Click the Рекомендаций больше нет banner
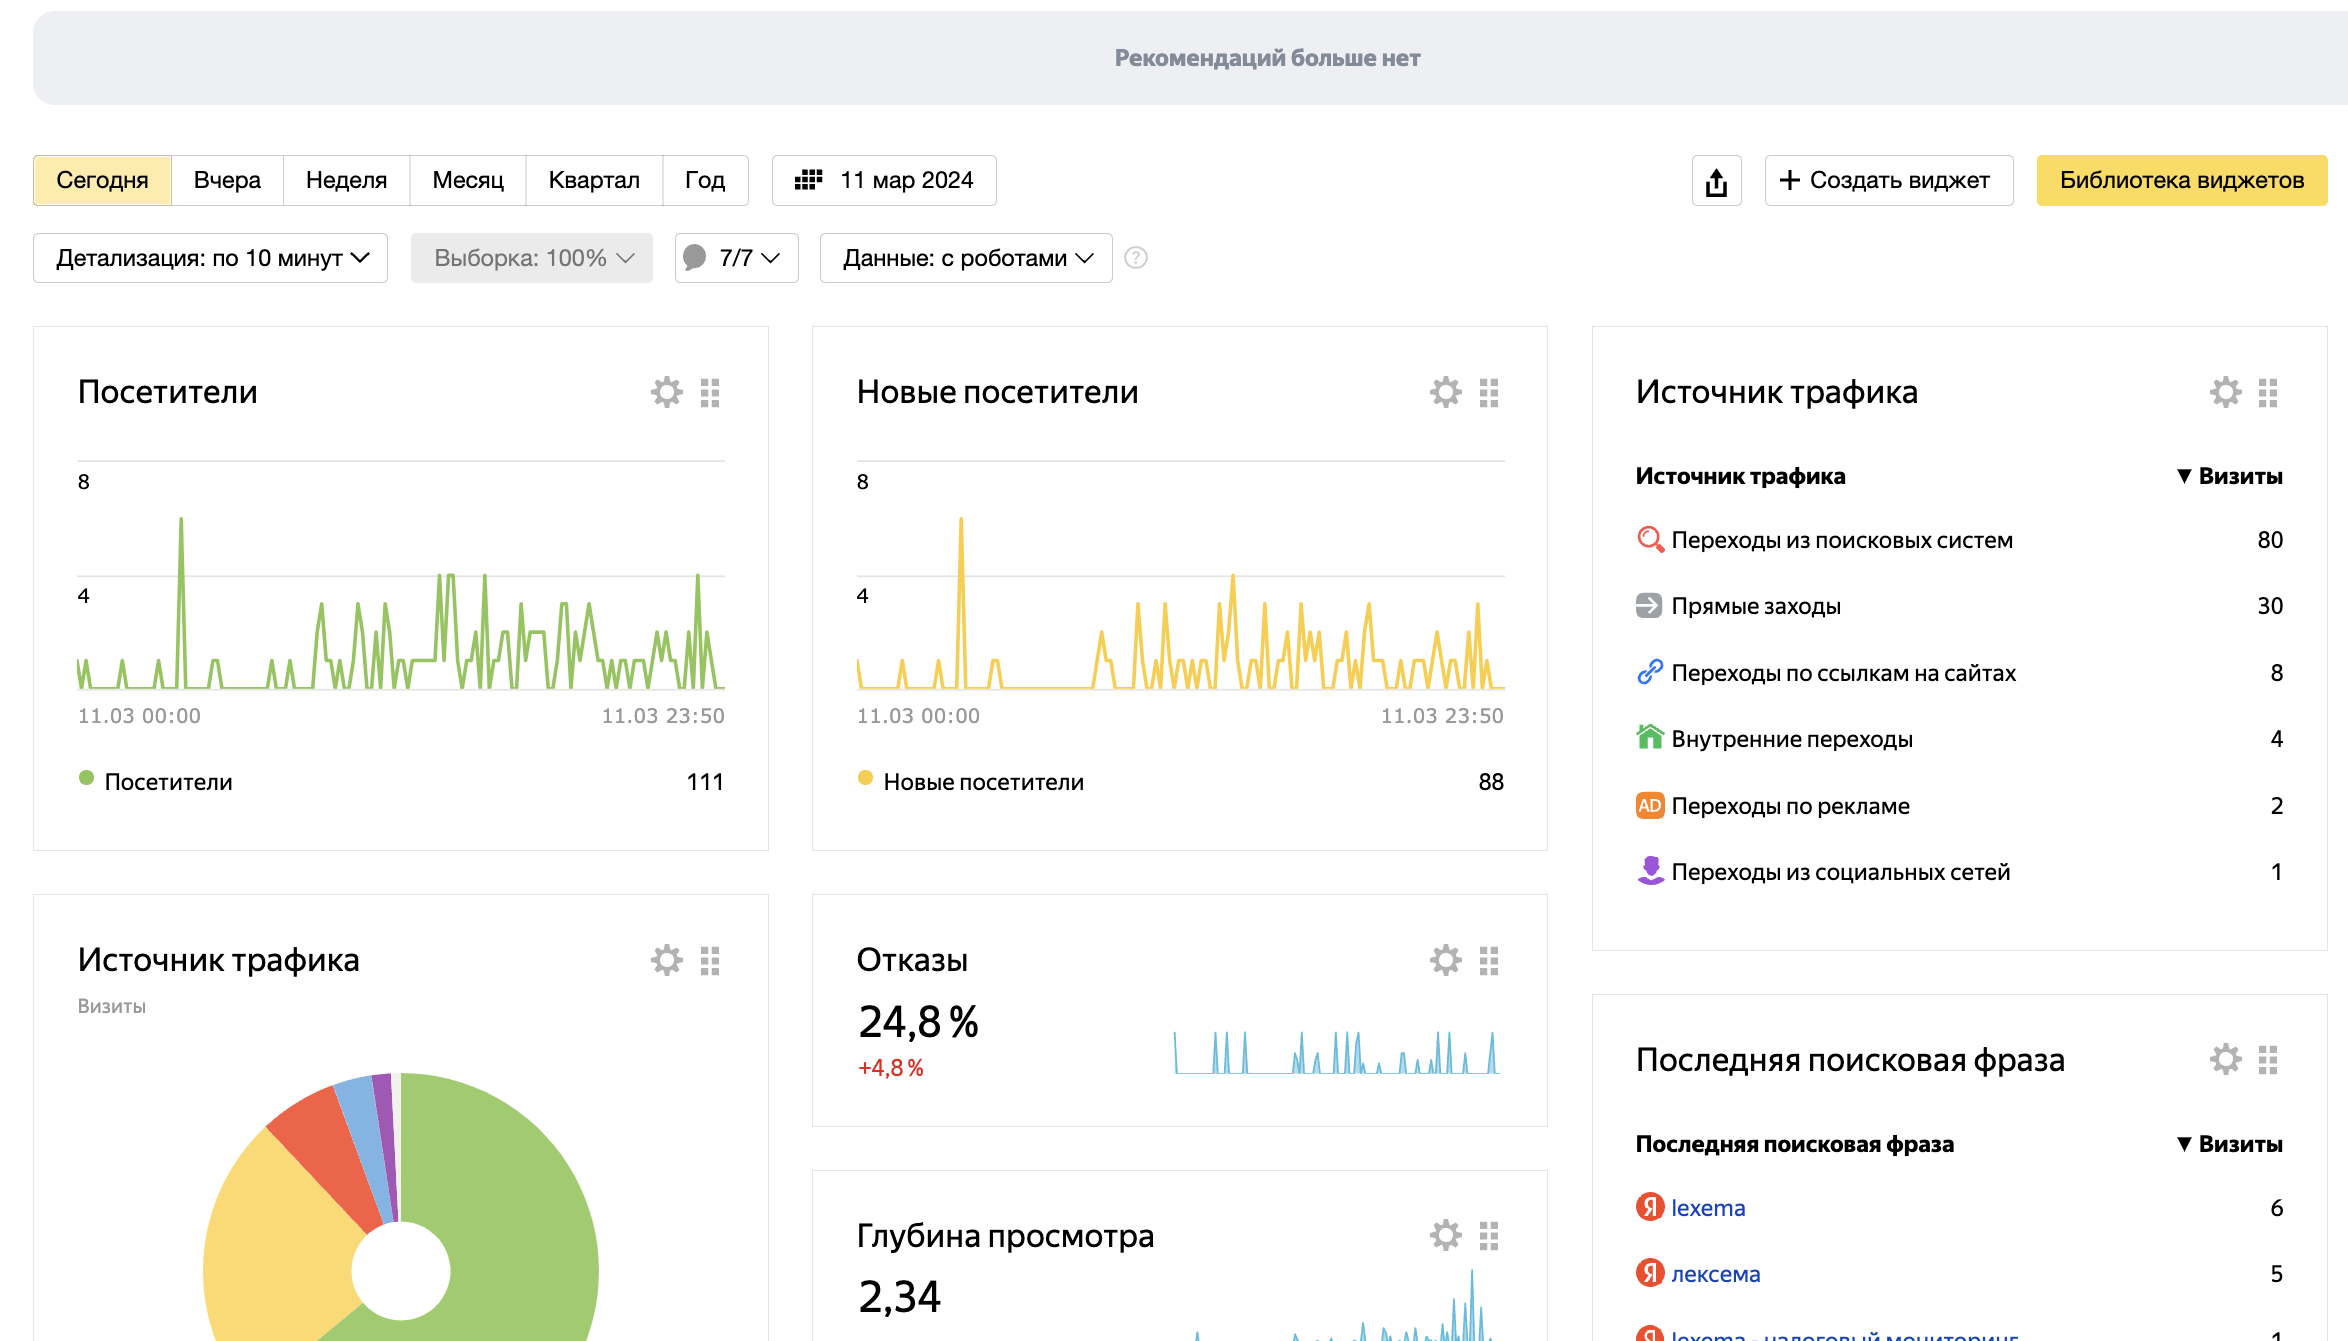This screenshot has width=2348, height=1341. click(x=1190, y=58)
